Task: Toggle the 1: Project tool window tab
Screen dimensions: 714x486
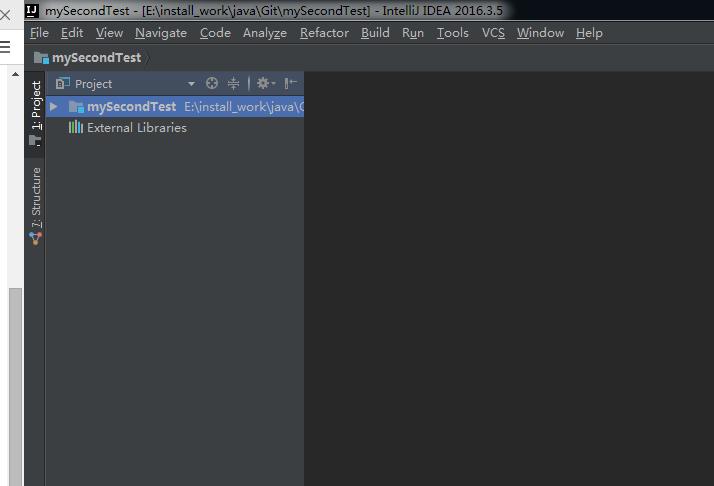Action: 36,114
